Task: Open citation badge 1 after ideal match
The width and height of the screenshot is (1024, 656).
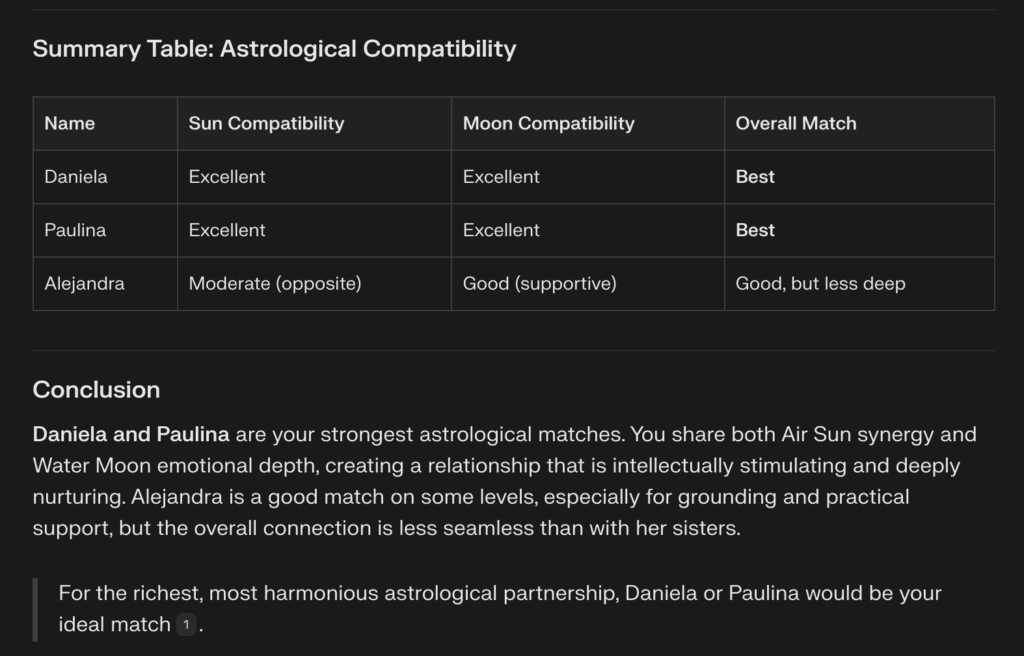Action: click(x=186, y=625)
